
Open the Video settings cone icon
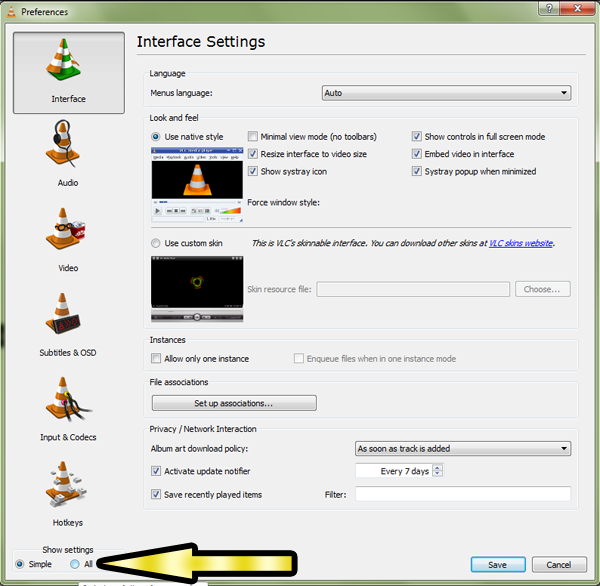(x=65, y=229)
